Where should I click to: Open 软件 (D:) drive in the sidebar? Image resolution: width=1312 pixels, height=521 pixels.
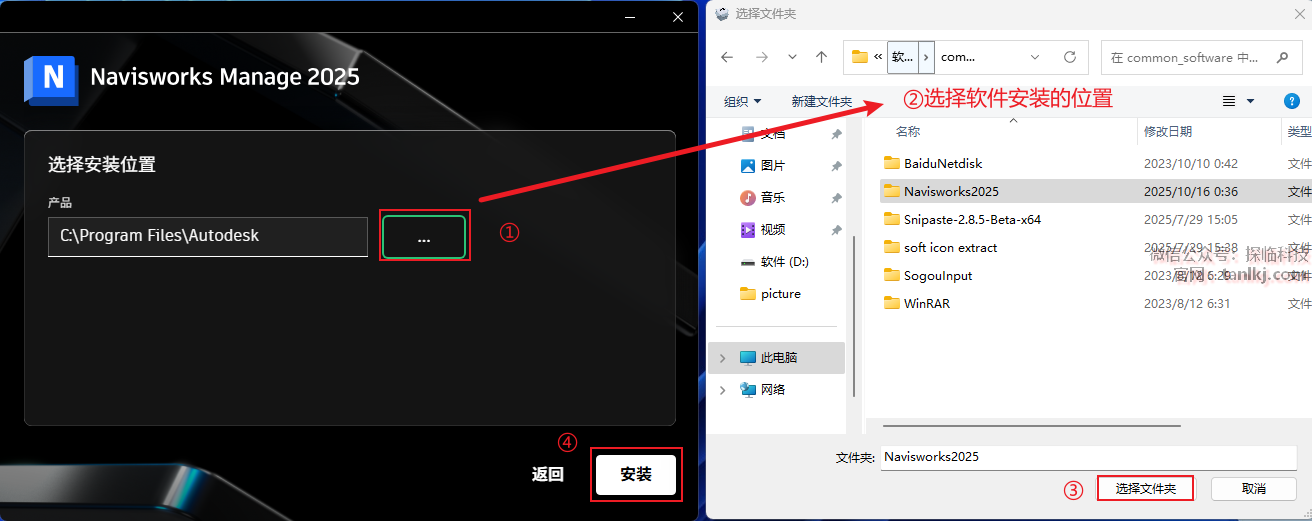coord(785,261)
